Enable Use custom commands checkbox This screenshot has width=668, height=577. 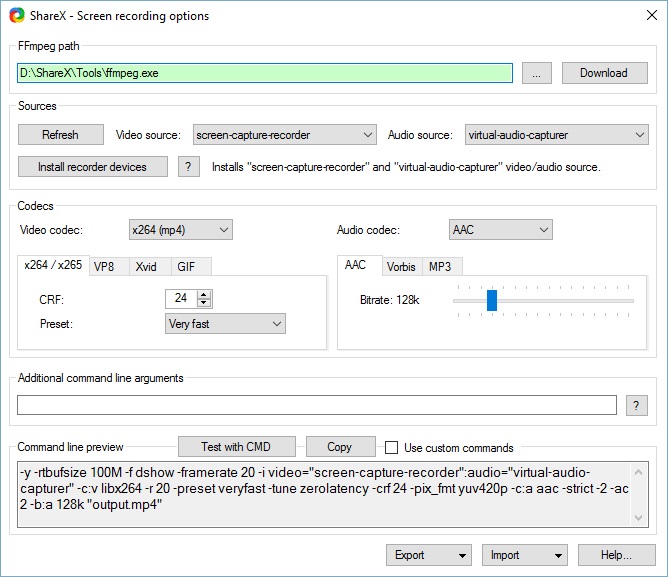click(391, 447)
